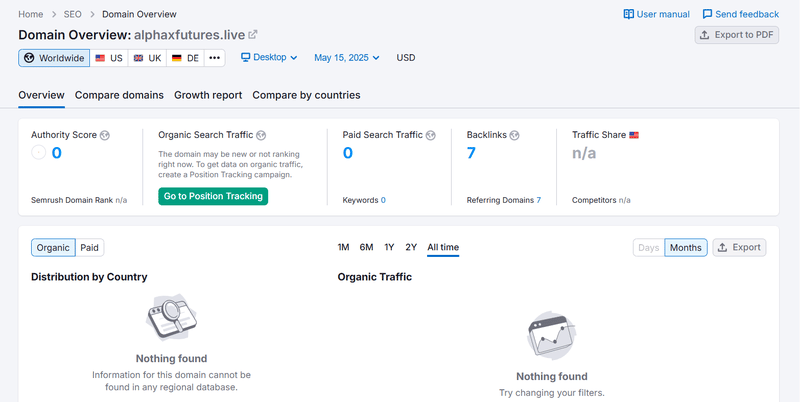Click the Distribution by Country heading
This screenshot has height=402, width=800.
point(89,277)
